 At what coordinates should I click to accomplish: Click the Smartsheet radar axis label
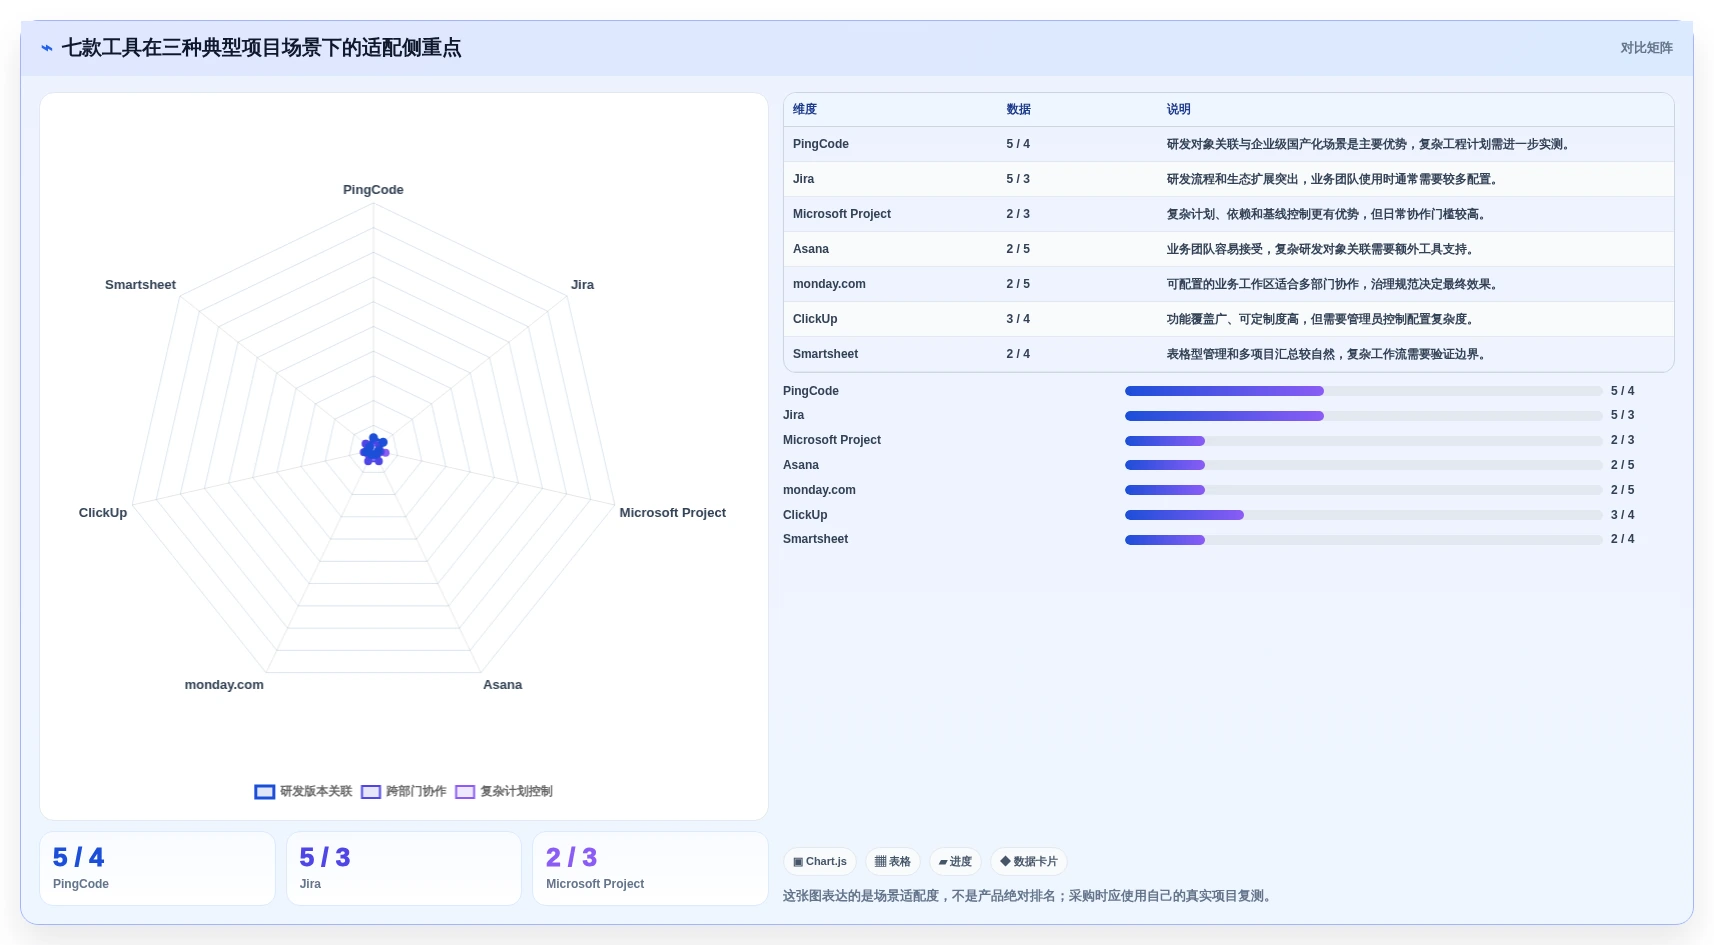[140, 285]
